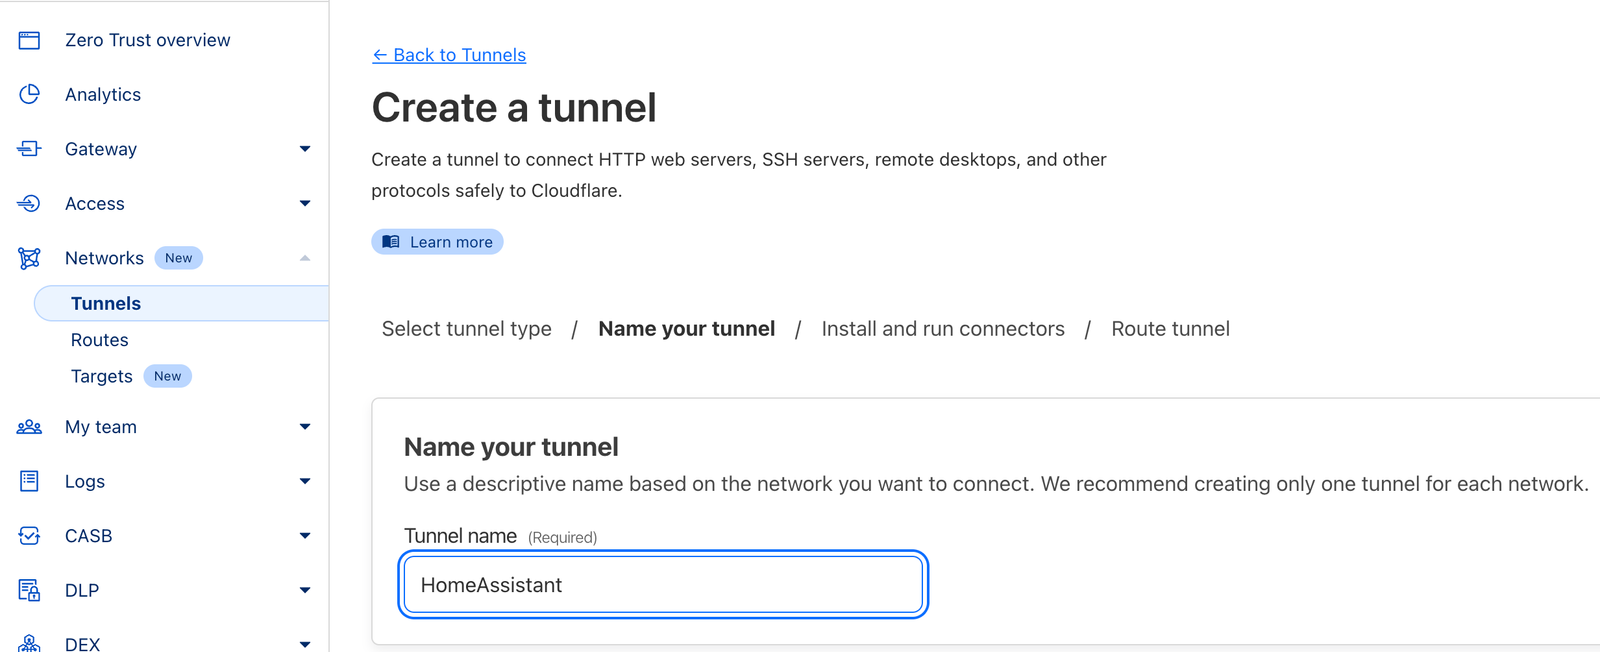The width and height of the screenshot is (1600, 652).
Task: Collapse the Networks section
Action: (x=305, y=257)
